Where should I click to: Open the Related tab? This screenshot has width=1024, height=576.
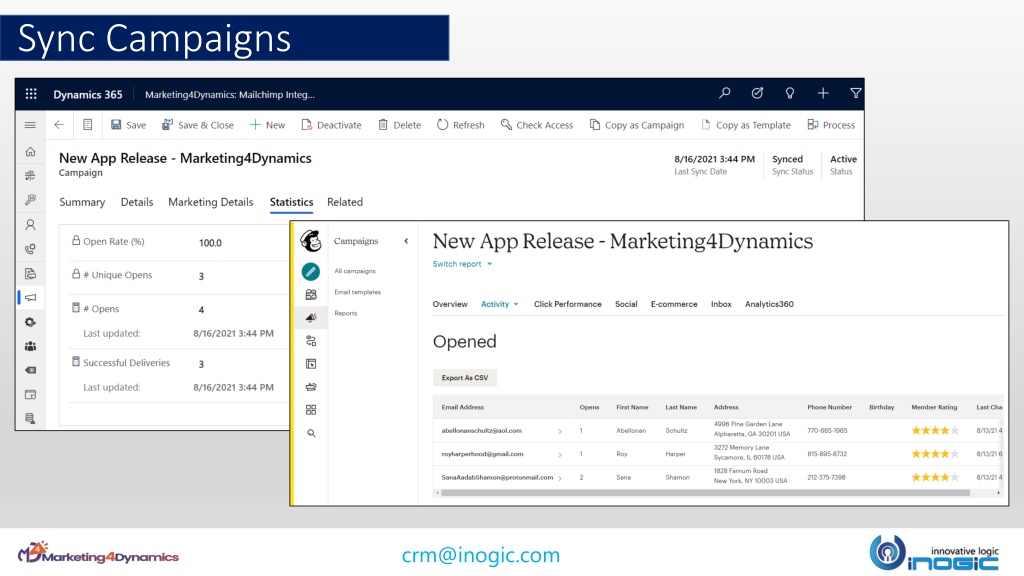click(345, 202)
